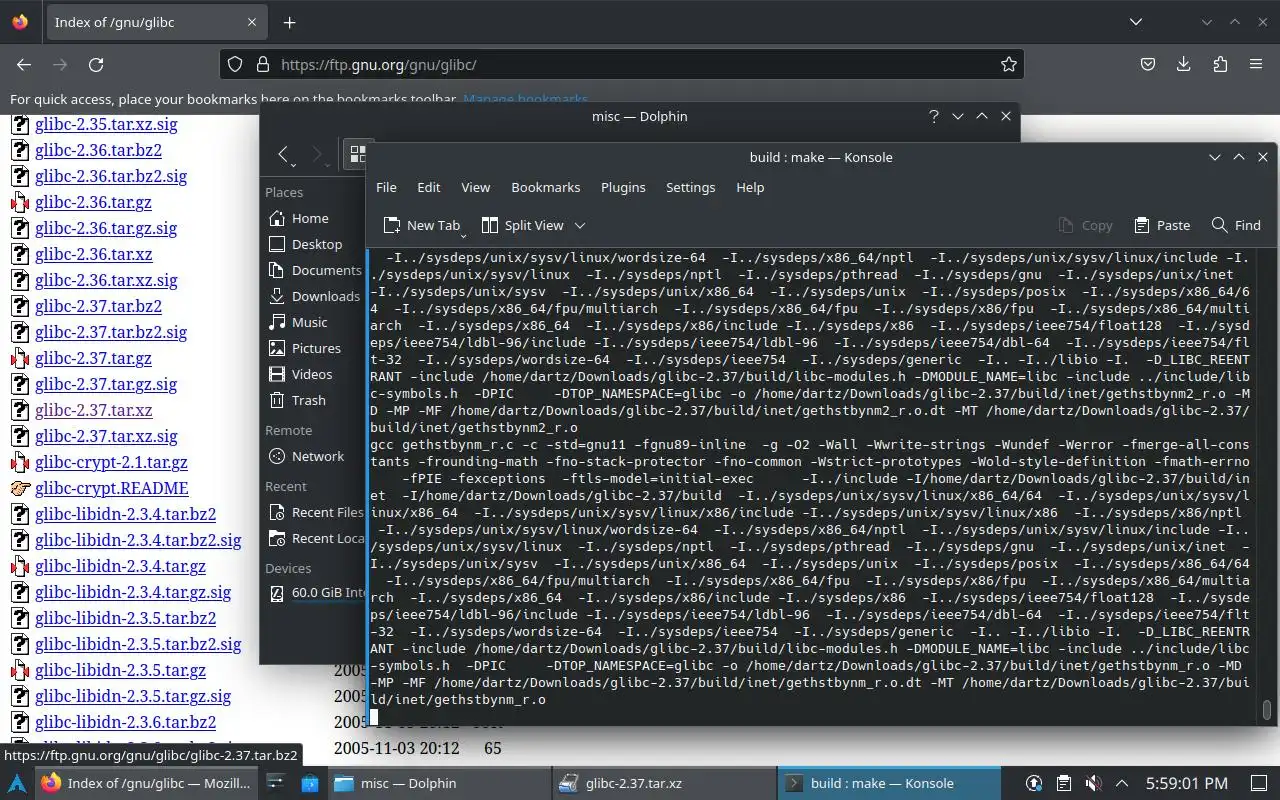Close the Index of /gnu/glibc tab

point(252,22)
